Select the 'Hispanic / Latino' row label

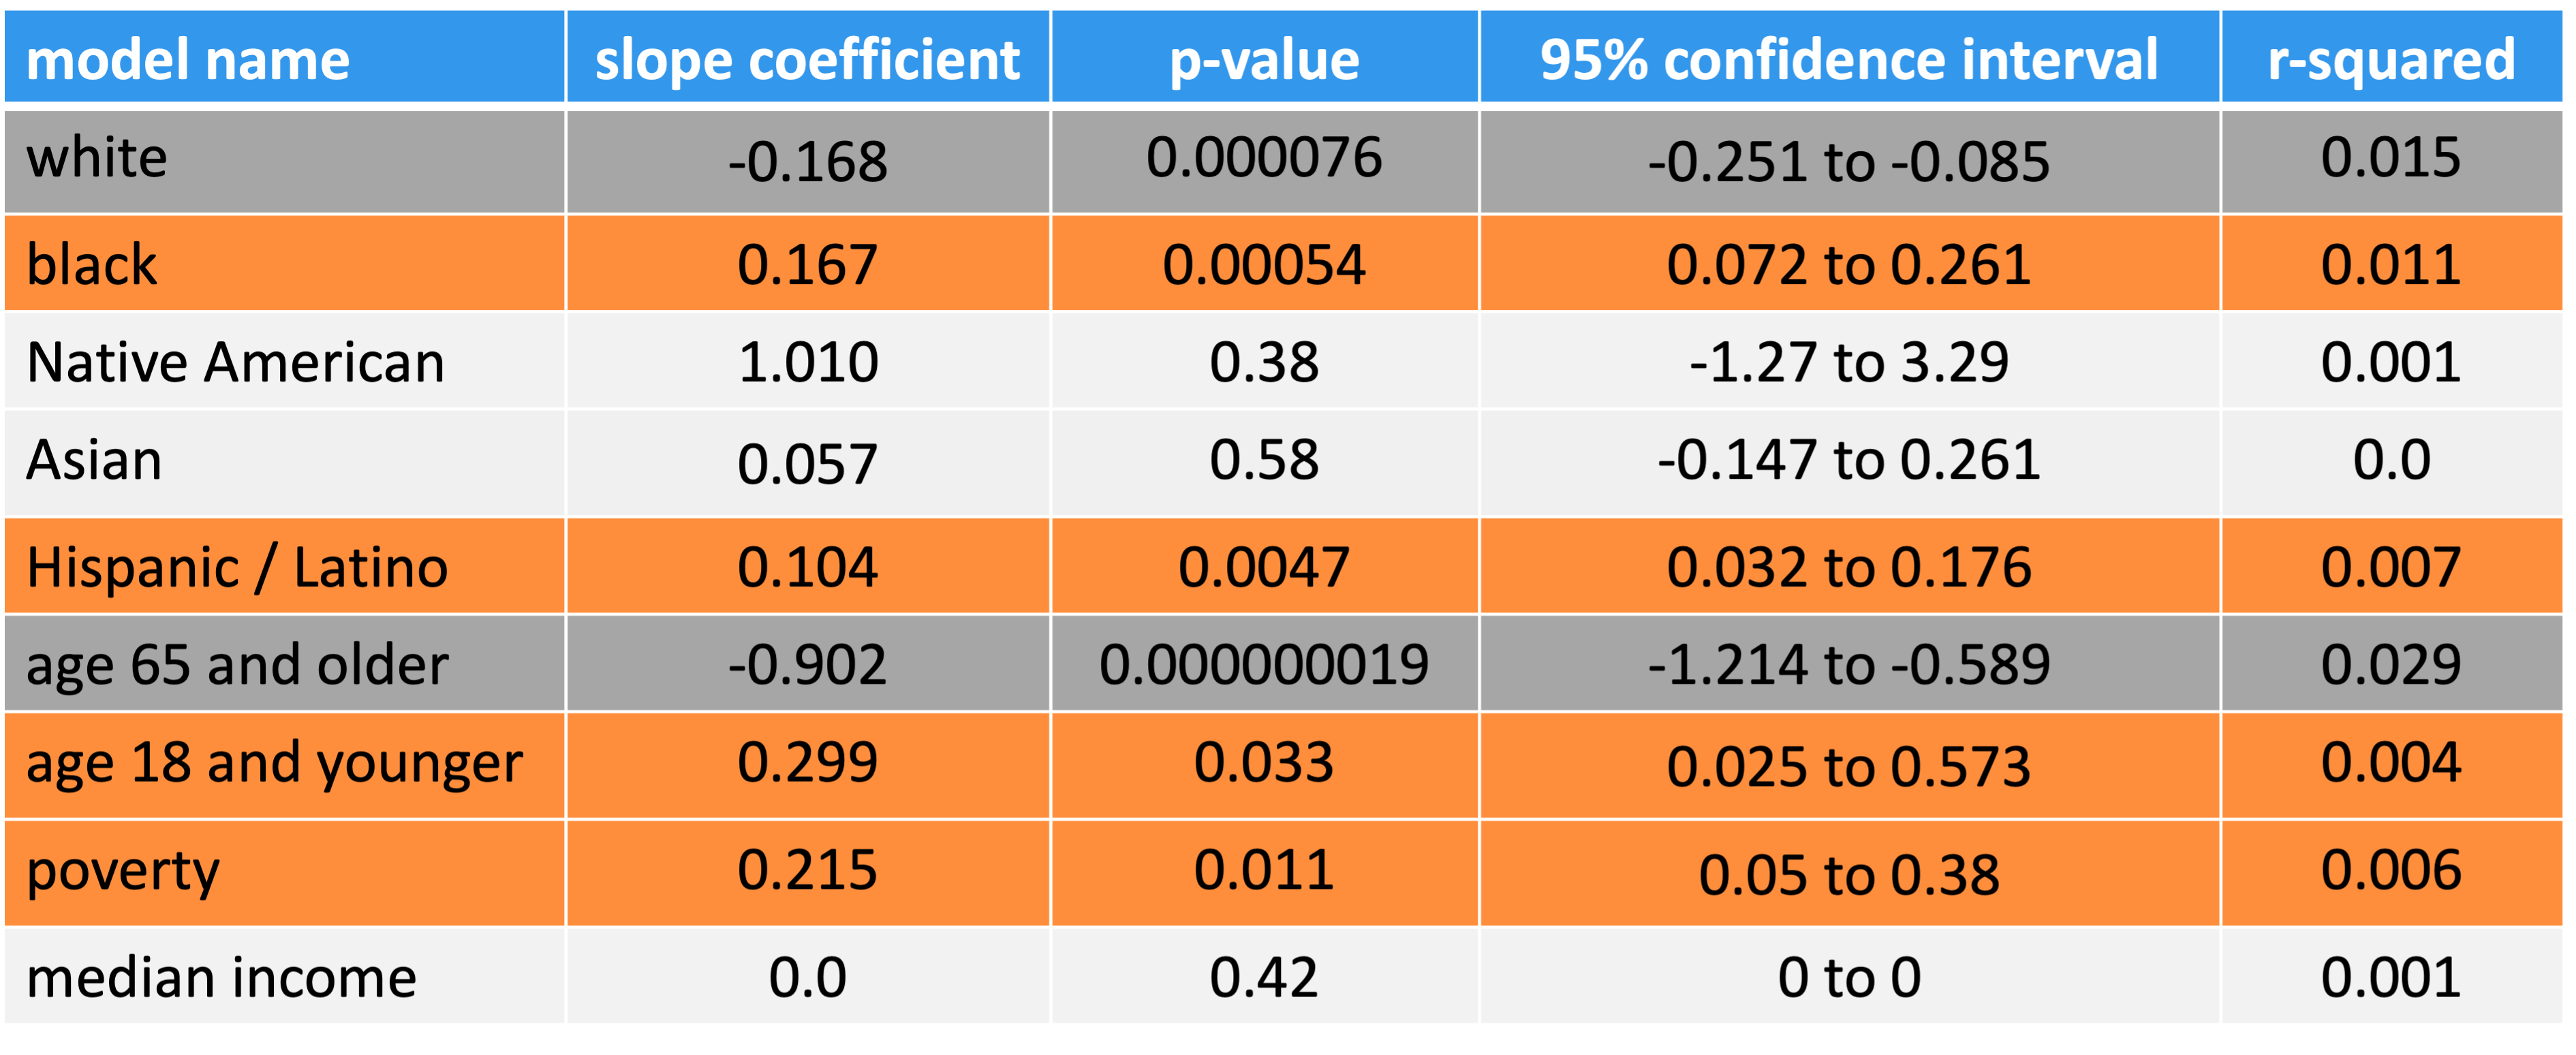[237, 567]
